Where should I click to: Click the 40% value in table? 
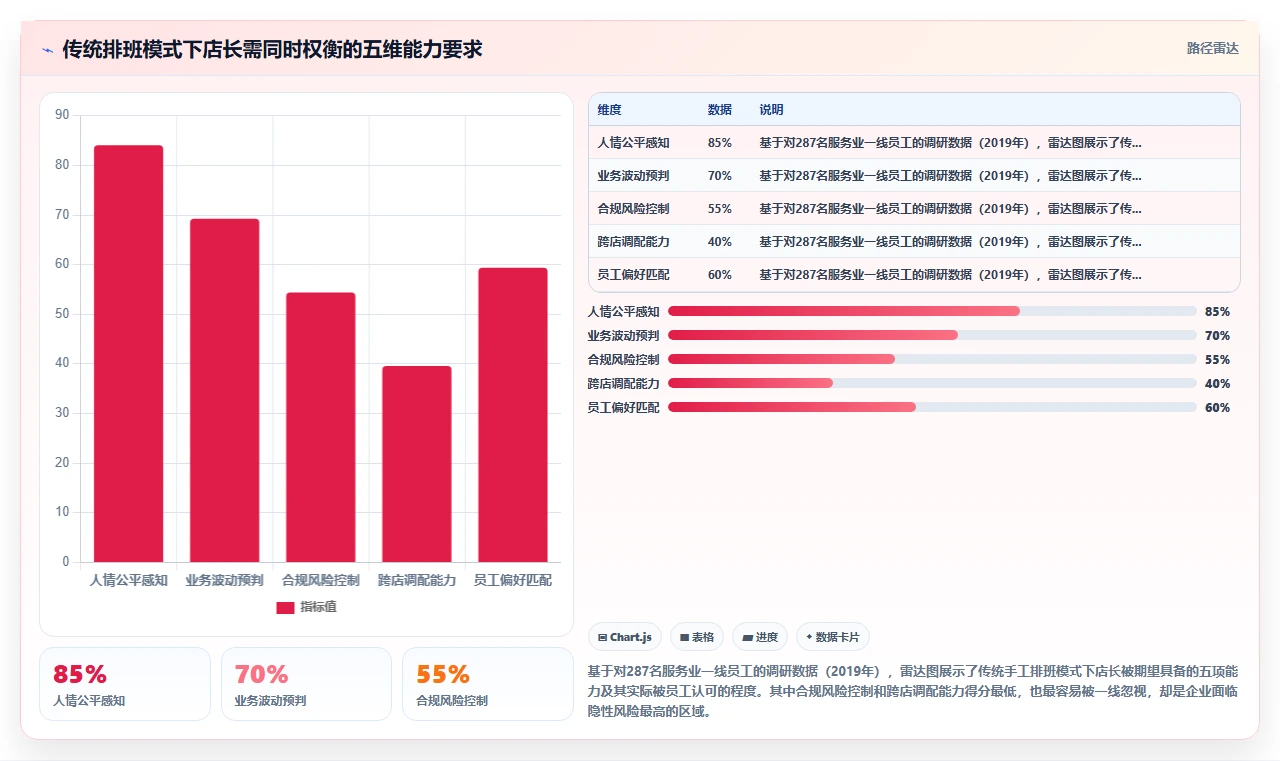coord(720,242)
